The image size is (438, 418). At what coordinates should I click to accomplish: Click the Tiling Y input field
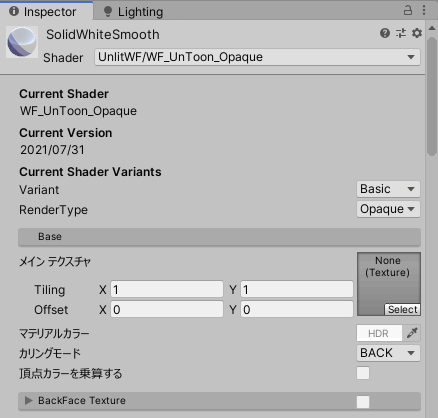297,289
